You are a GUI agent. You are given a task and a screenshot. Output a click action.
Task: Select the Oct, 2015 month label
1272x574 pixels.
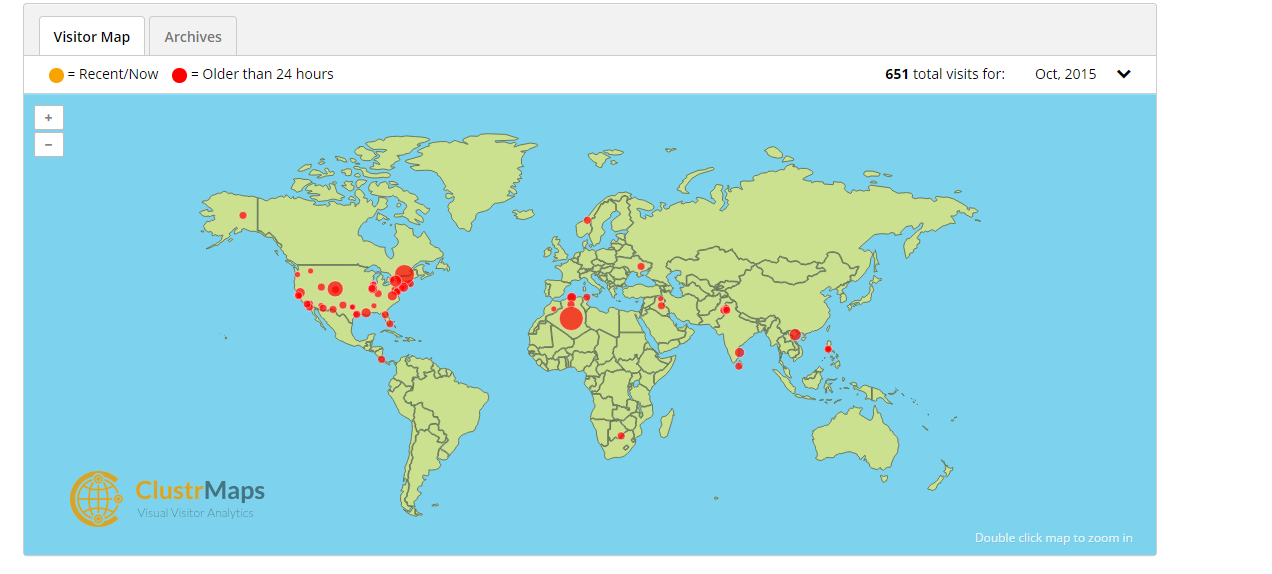coord(1065,74)
